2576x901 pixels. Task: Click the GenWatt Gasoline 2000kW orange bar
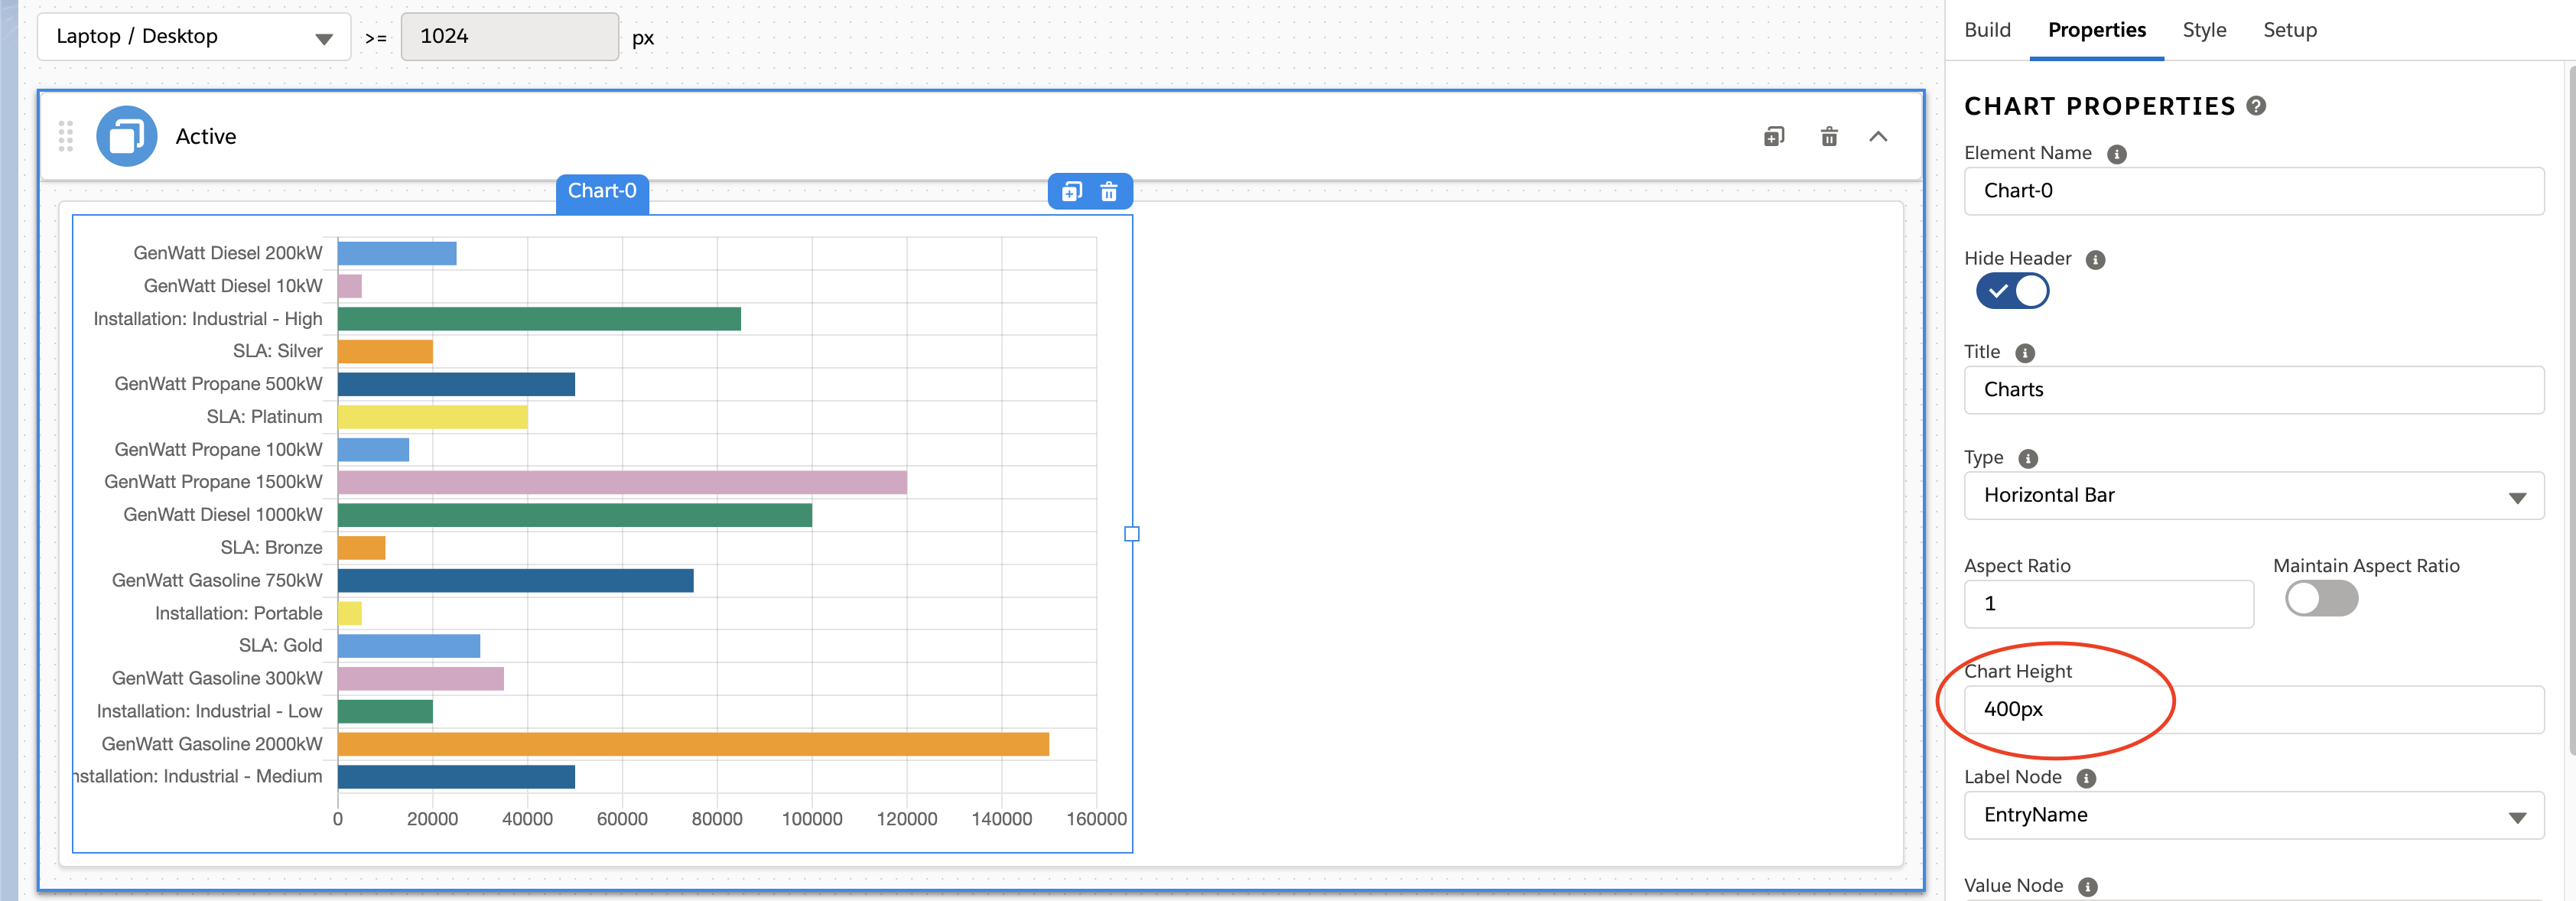[x=693, y=744]
